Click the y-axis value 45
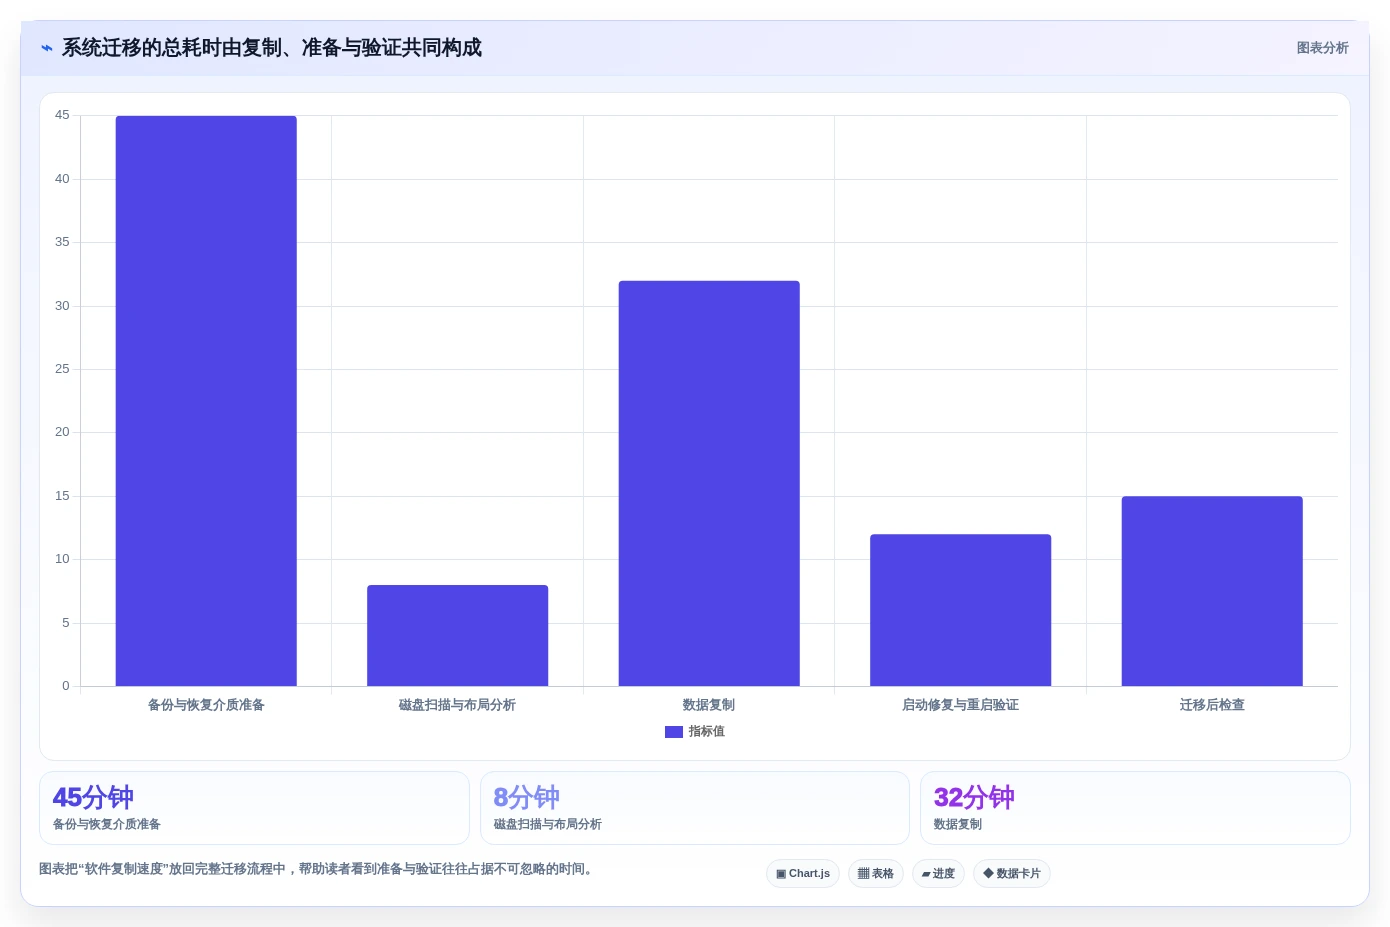 tap(62, 115)
